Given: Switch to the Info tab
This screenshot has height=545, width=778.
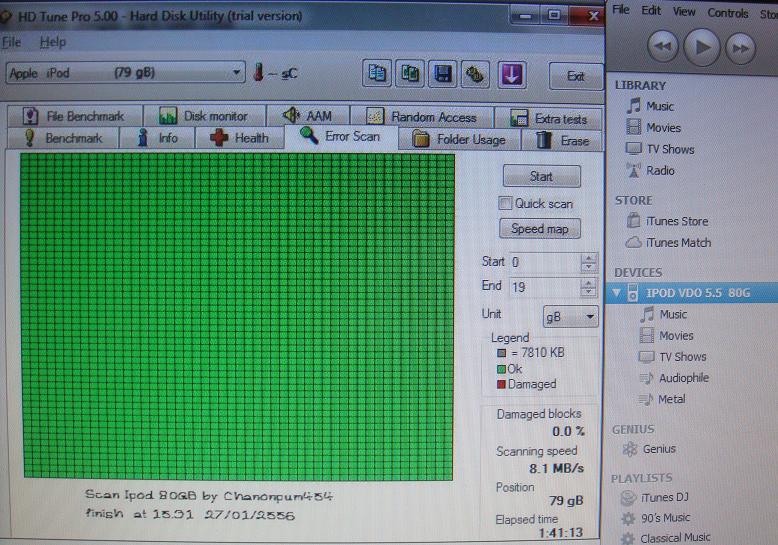Looking at the screenshot, I should pyautogui.click(x=157, y=138).
